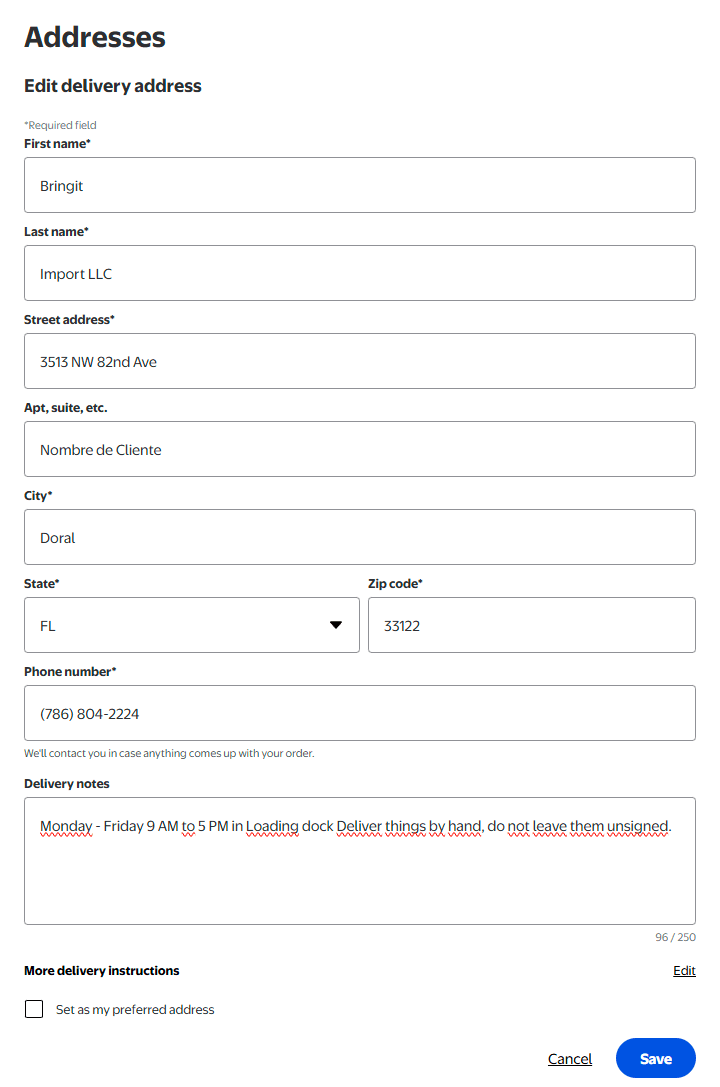The height and width of the screenshot is (1087, 720).
Task: Click the 'State' field label
Action: point(42,583)
